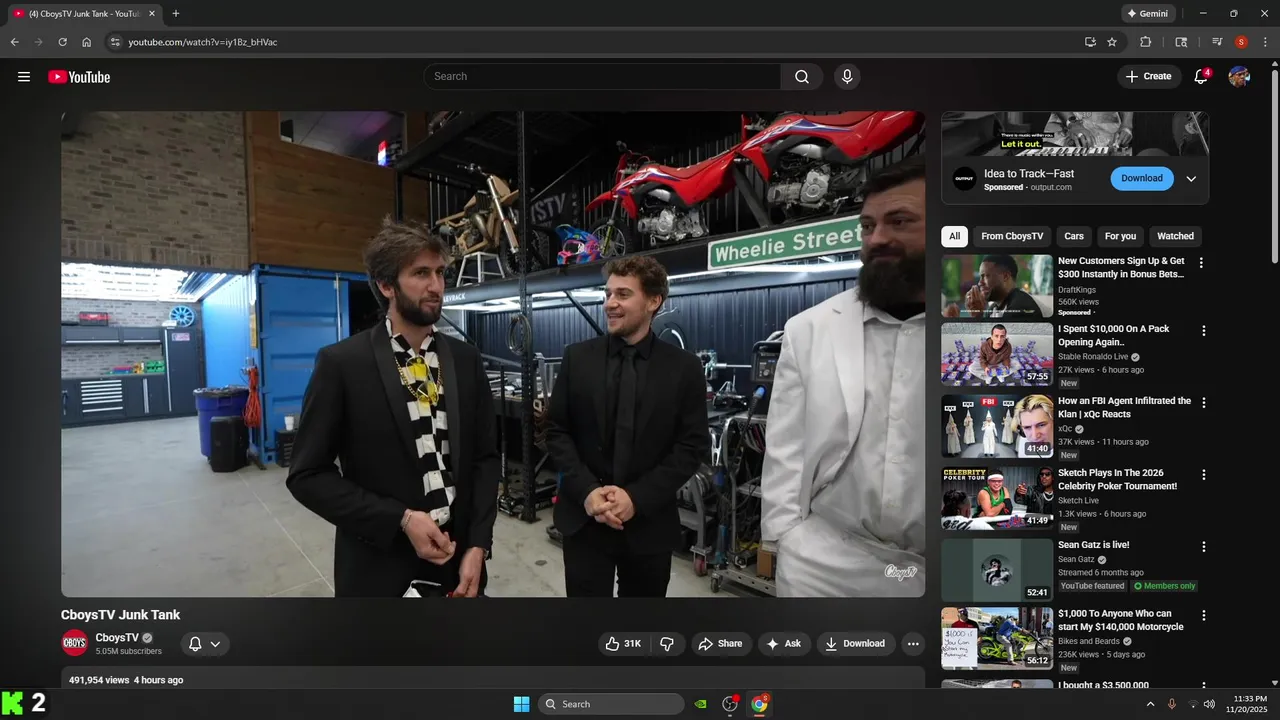Open volume control in system tray
1280x720 pixels.
(x=1209, y=704)
